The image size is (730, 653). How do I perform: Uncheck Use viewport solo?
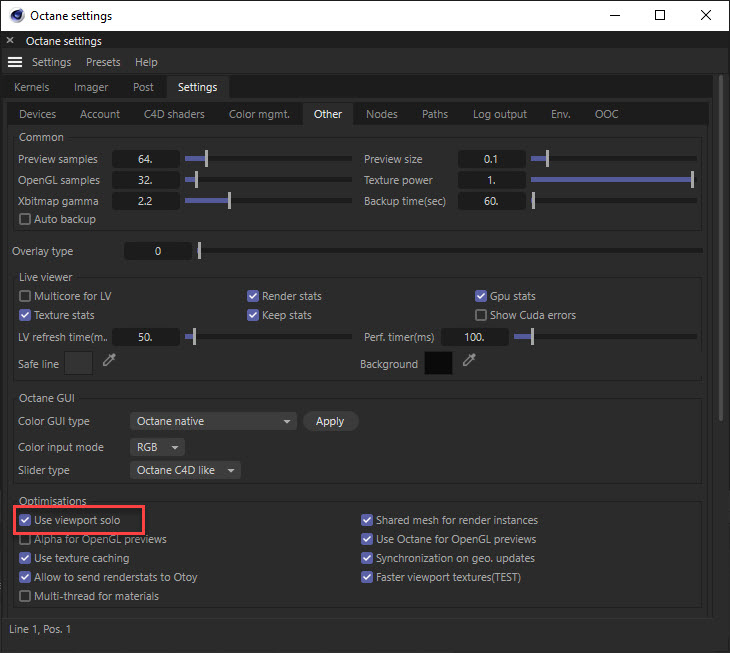[x=25, y=520]
